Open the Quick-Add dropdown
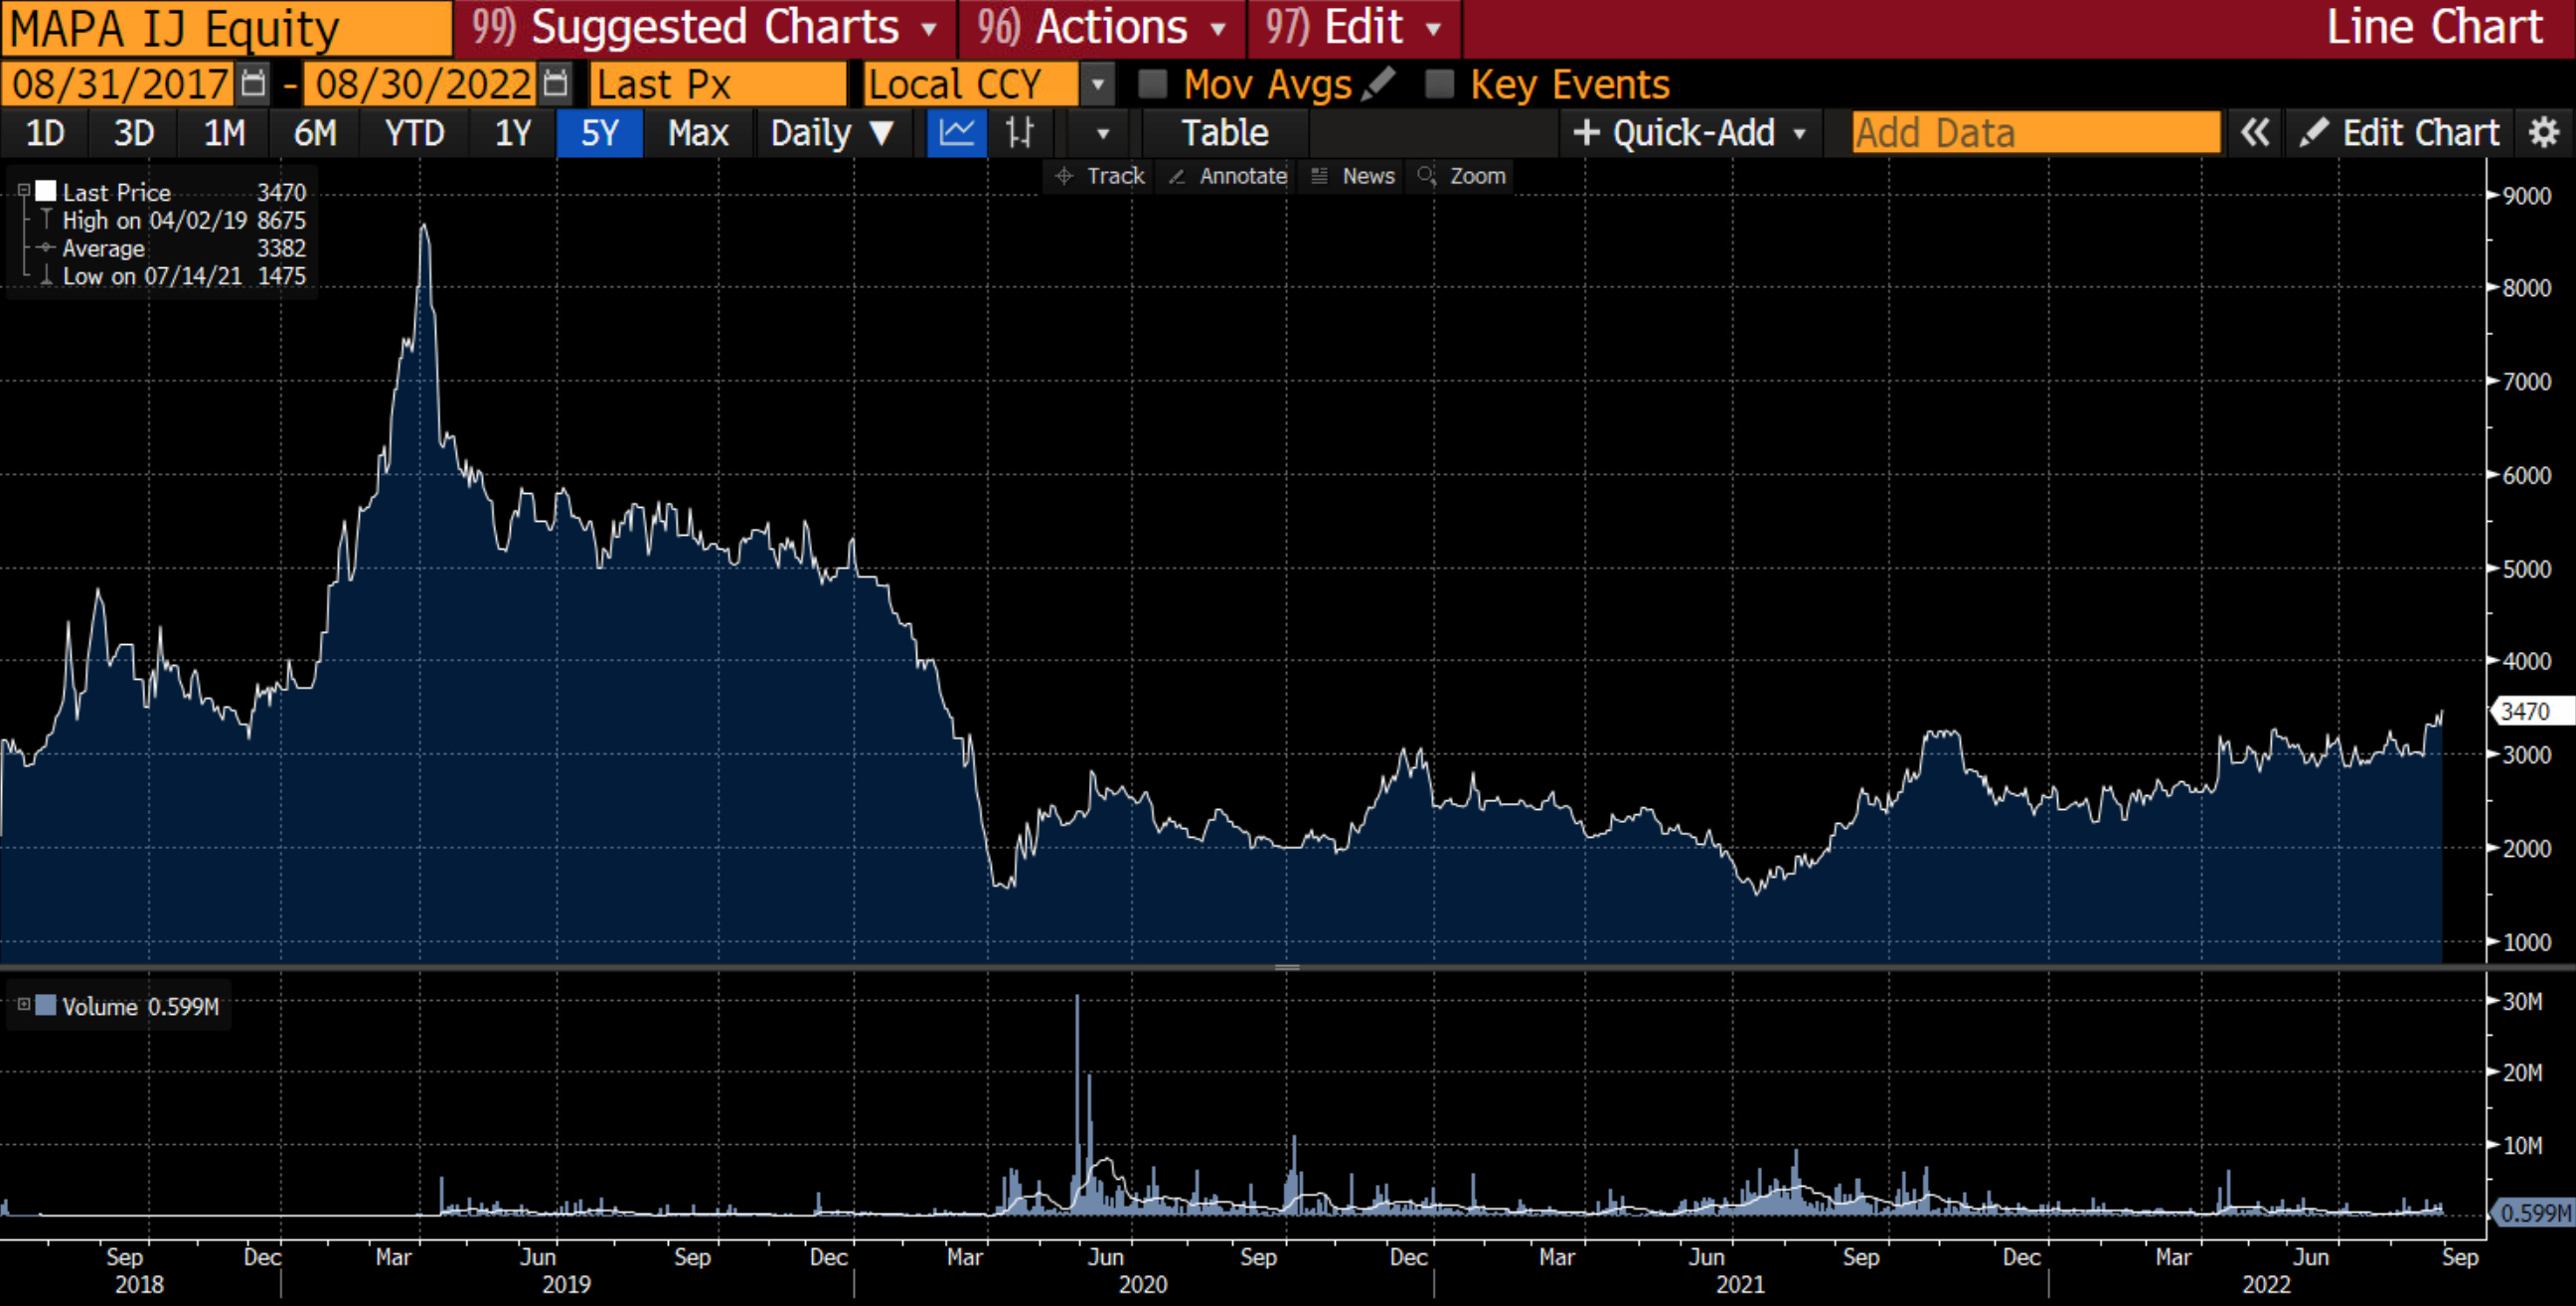Viewport: 2576px width, 1306px height. pos(1689,133)
